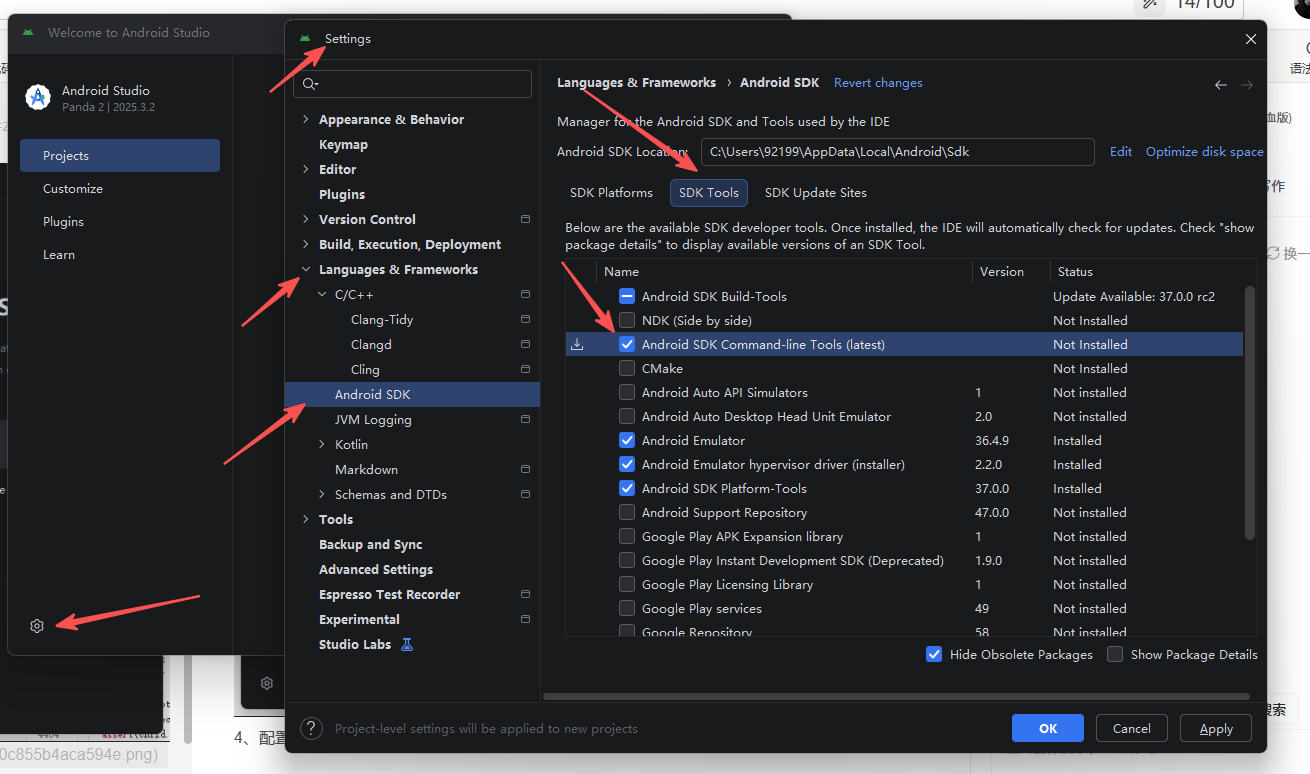The image size is (1310, 774).
Task: Click the project-level icon on the Clangd row
Action: pos(526,345)
